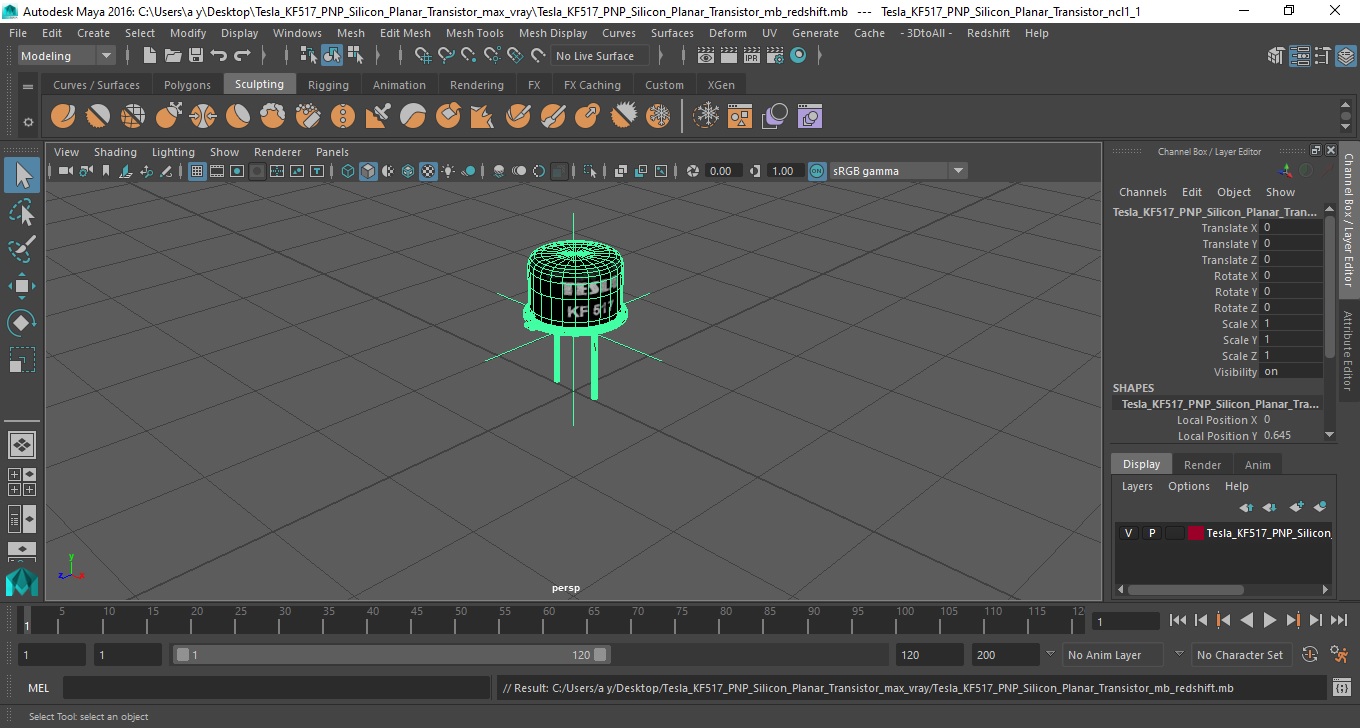The width and height of the screenshot is (1360, 728).
Task: Select the Move tool in toolbox
Action: point(22,286)
